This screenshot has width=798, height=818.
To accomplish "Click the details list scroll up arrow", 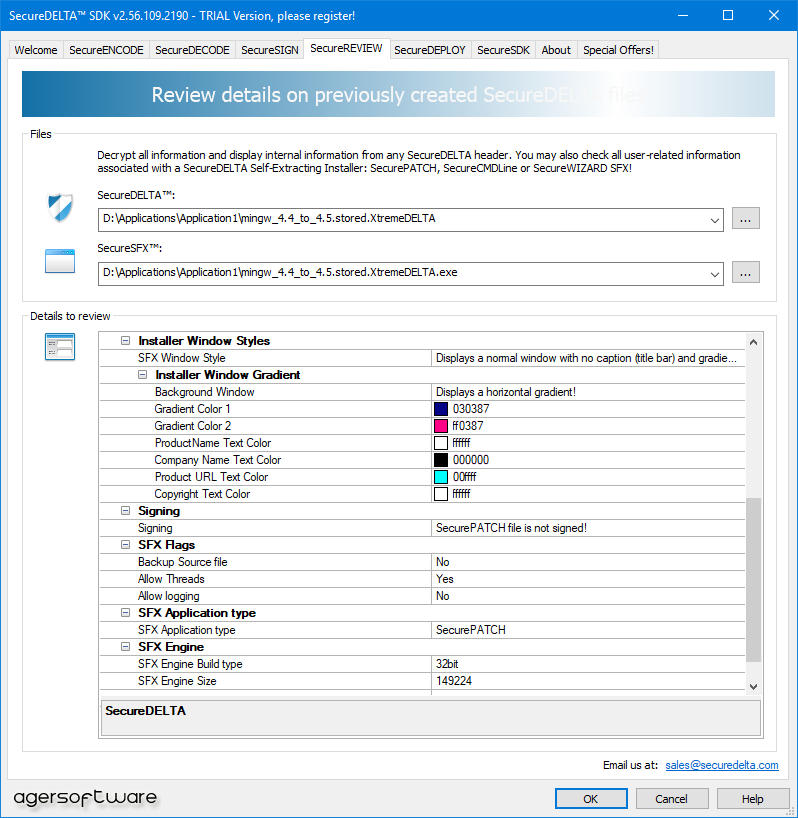I will 753,342.
